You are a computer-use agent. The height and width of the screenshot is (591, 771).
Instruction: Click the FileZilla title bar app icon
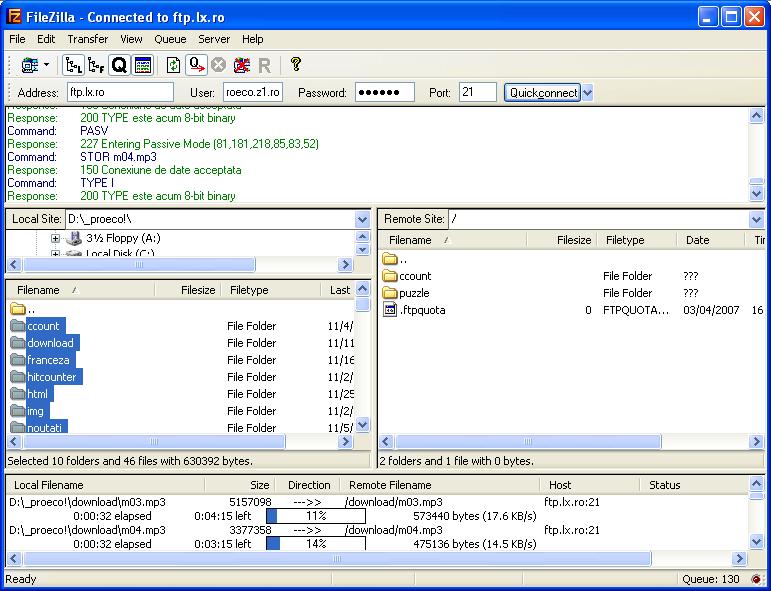click(x=15, y=17)
